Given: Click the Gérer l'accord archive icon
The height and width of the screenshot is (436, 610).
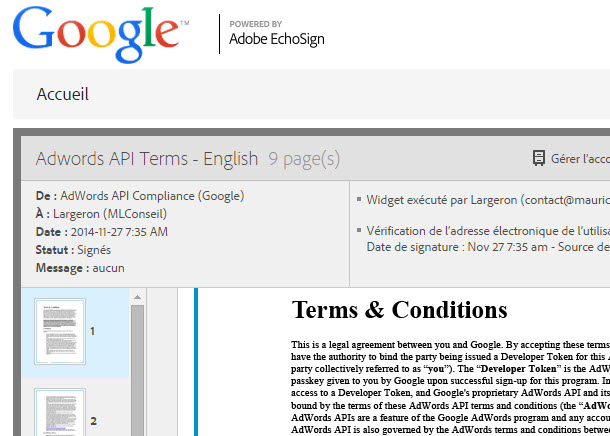Looking at the screenshot, I should point(539,158).
